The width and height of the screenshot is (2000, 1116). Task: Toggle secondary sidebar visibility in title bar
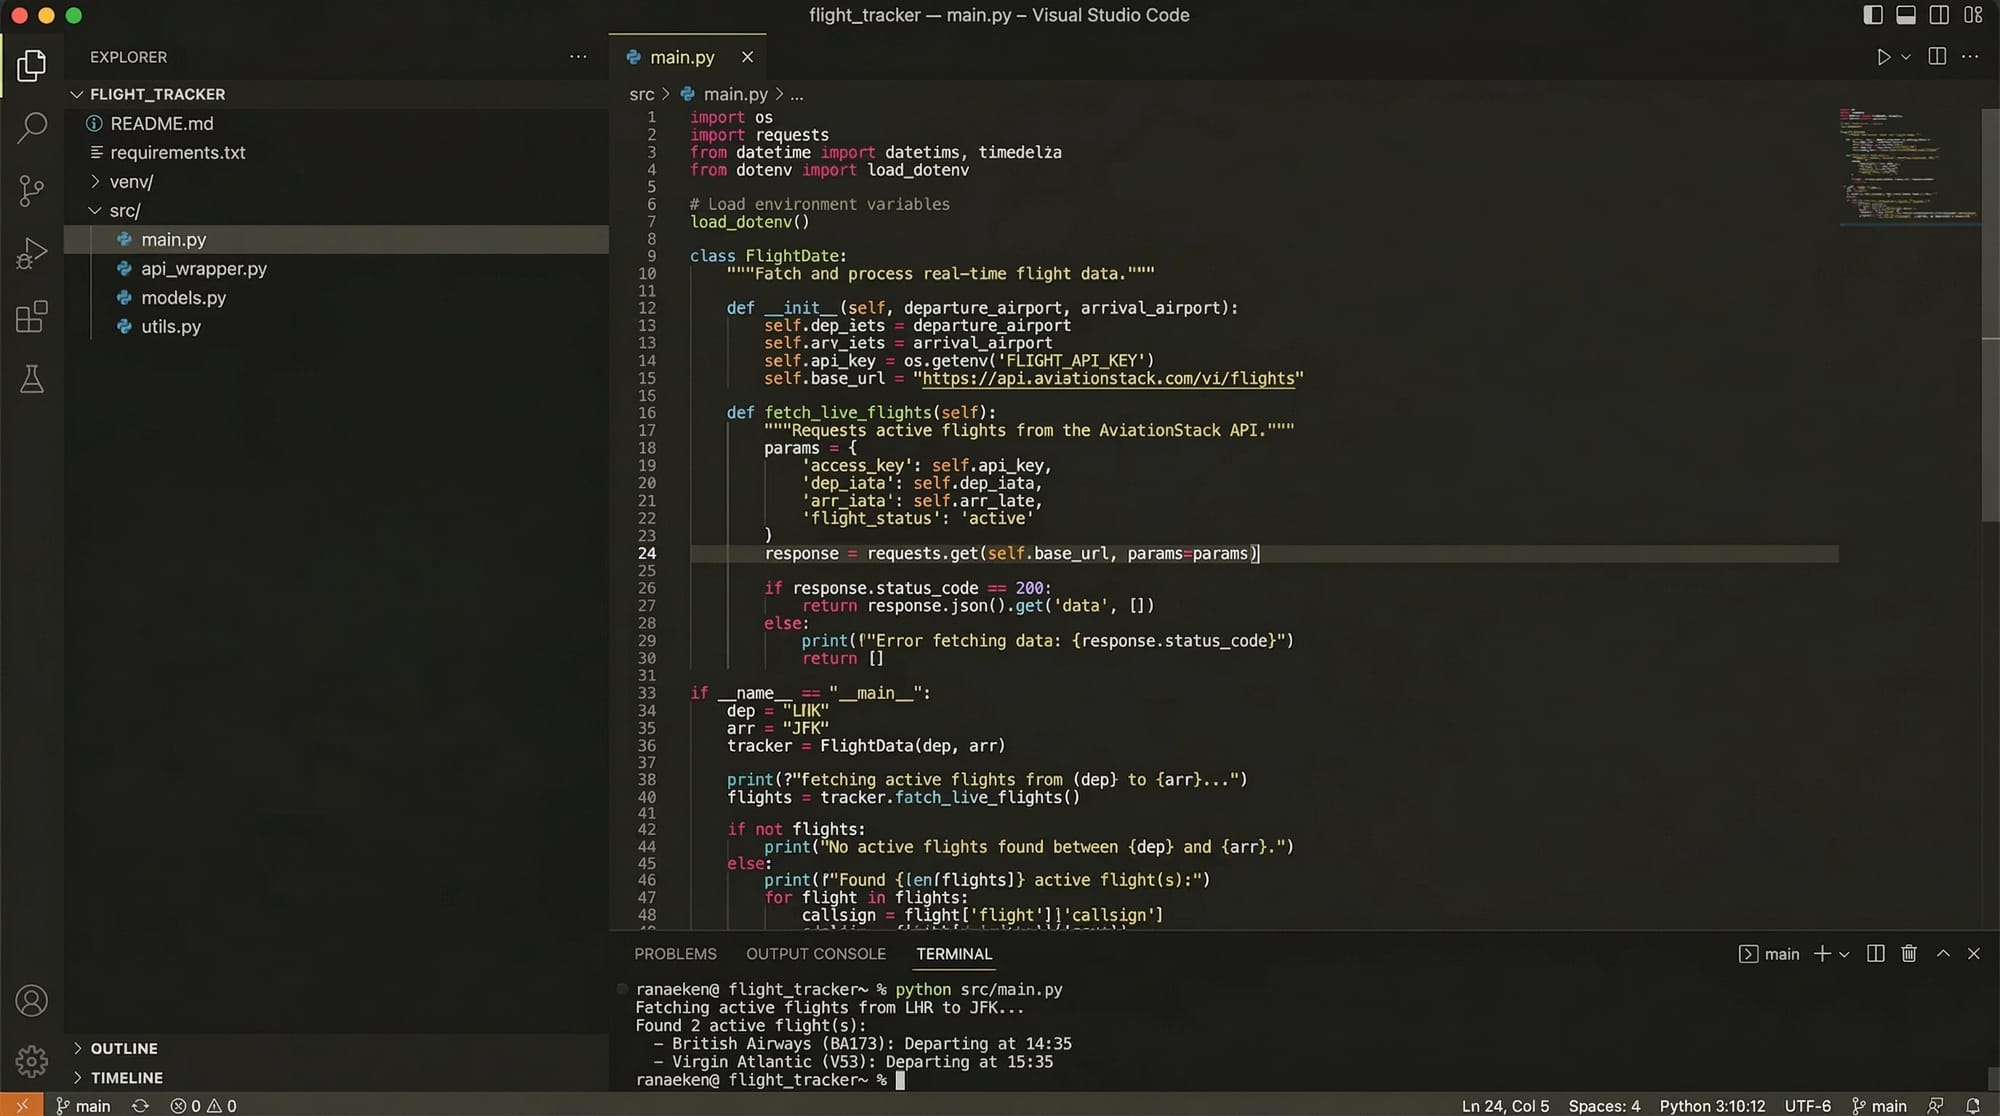[1939, 15]
